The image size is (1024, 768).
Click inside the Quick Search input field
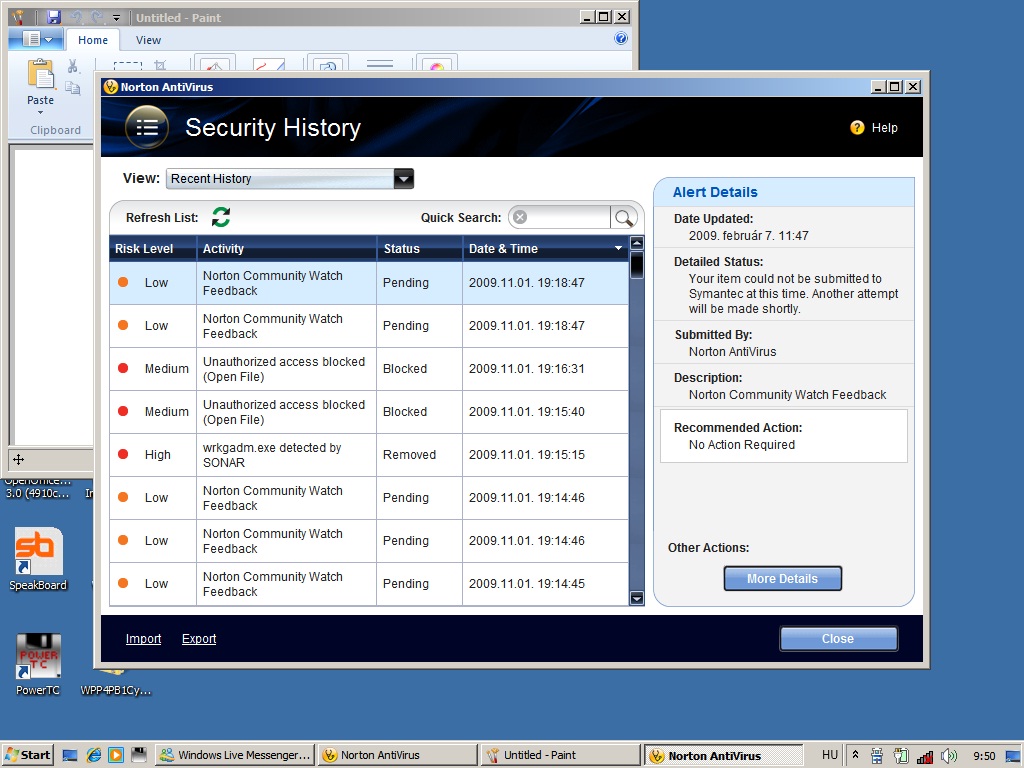tap(568, 217)
